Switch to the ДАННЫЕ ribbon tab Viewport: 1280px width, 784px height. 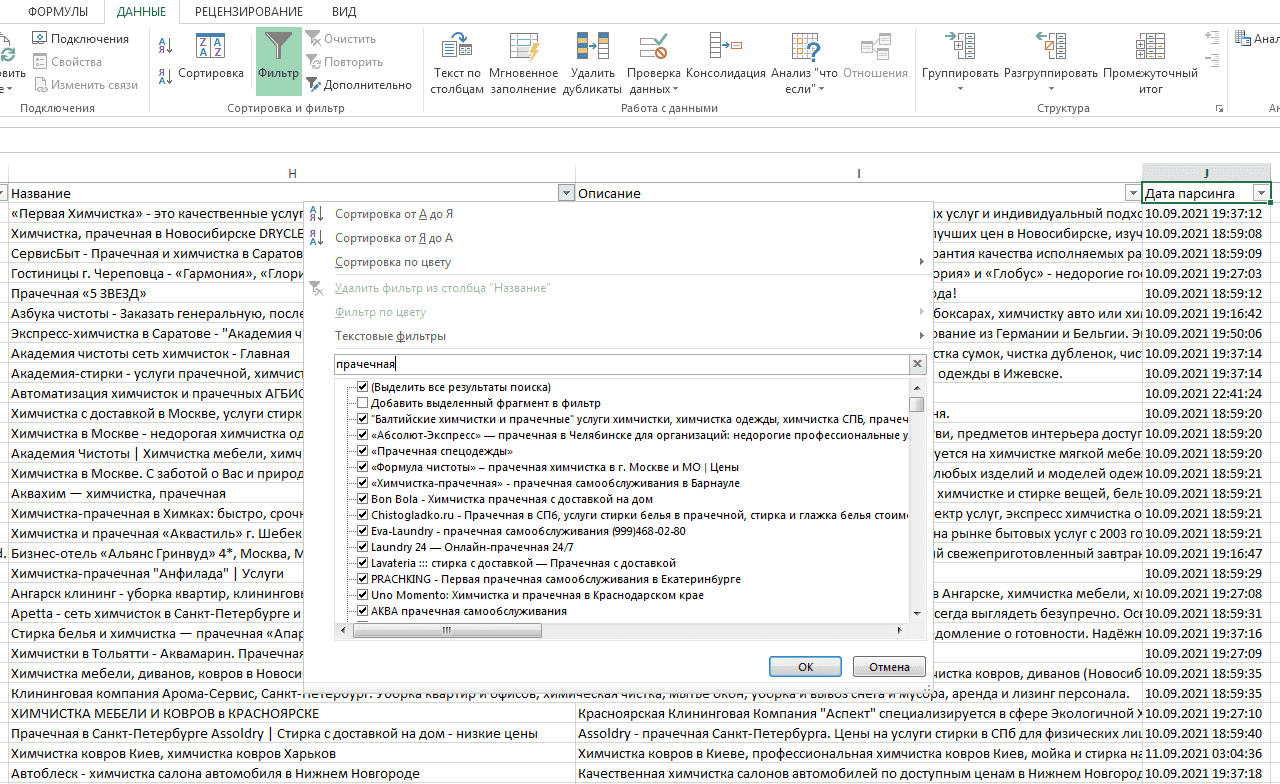(x=142, y=12)
